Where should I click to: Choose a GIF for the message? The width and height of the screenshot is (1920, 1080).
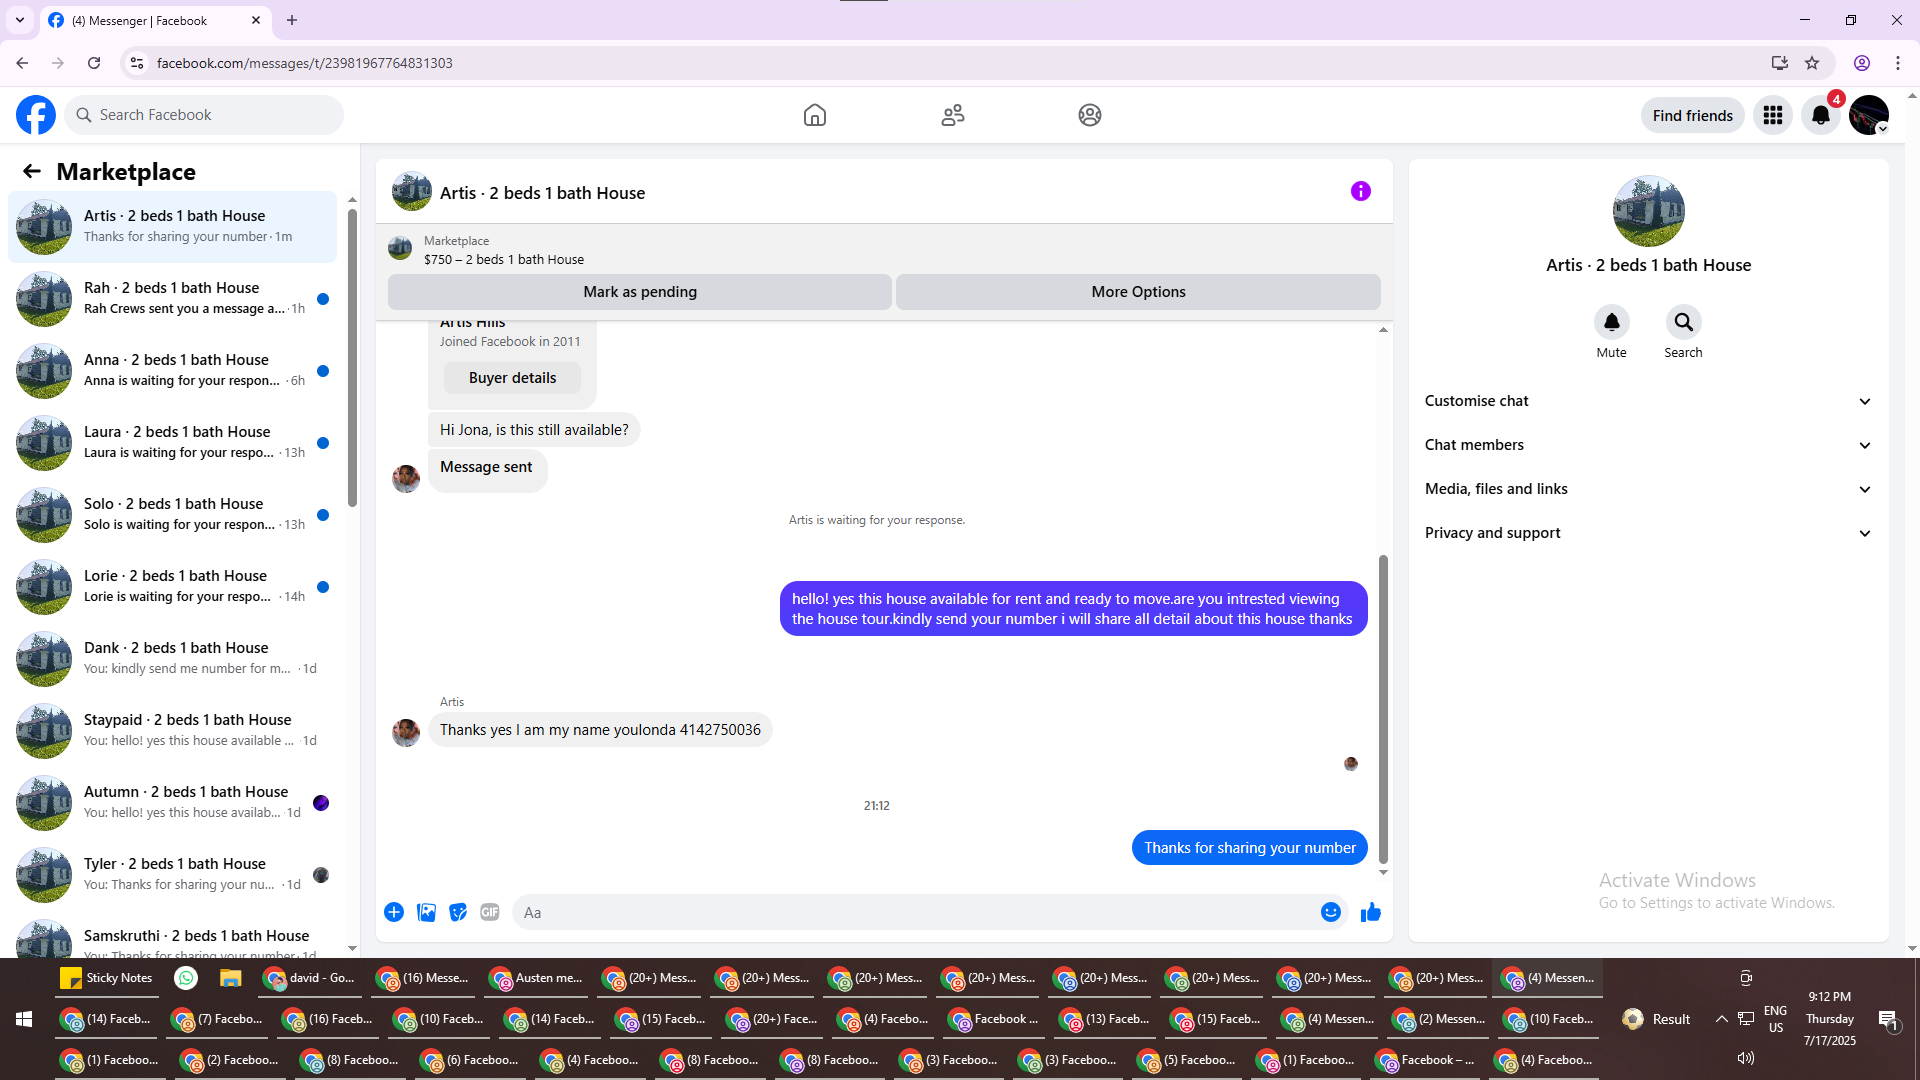click(490, 912)
